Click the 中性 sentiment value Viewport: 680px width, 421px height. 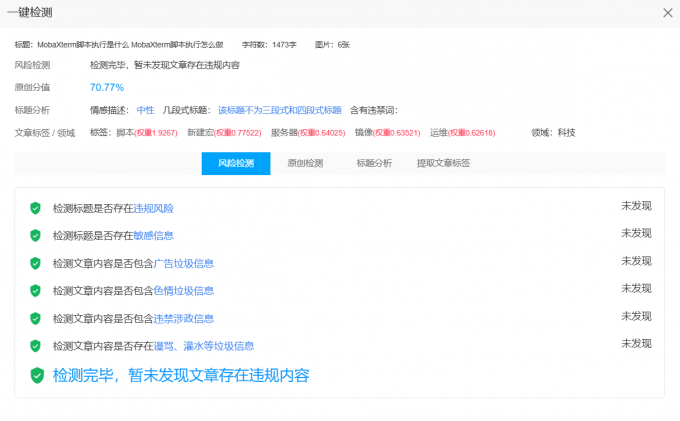pyautogui.click(x=145, y=110)
